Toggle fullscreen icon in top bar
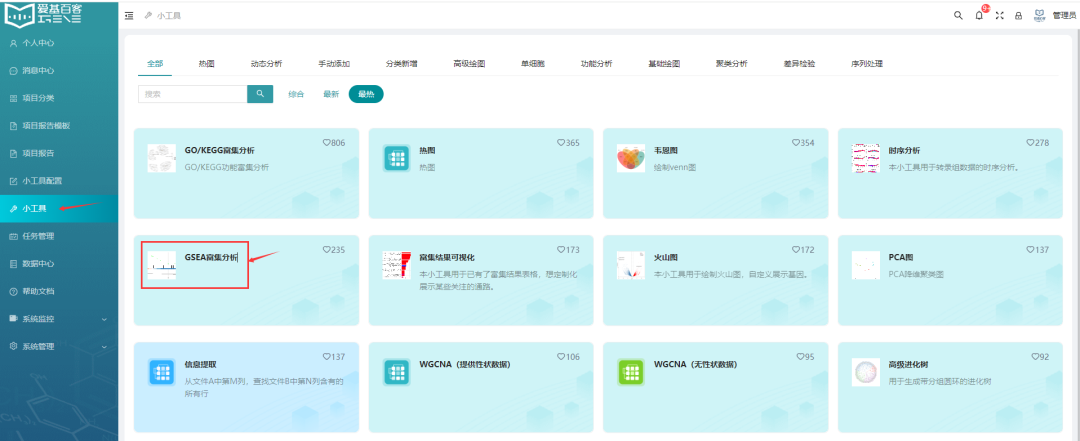Image resolution: width=1080 pixels, height=441 pixels. click(x=999, y=15)
